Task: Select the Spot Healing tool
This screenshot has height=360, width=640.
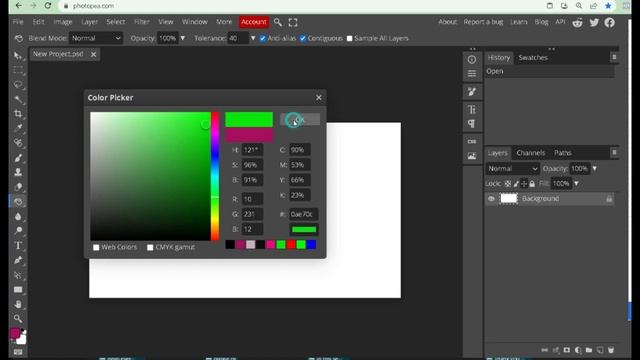Action: tap(18, 143)
